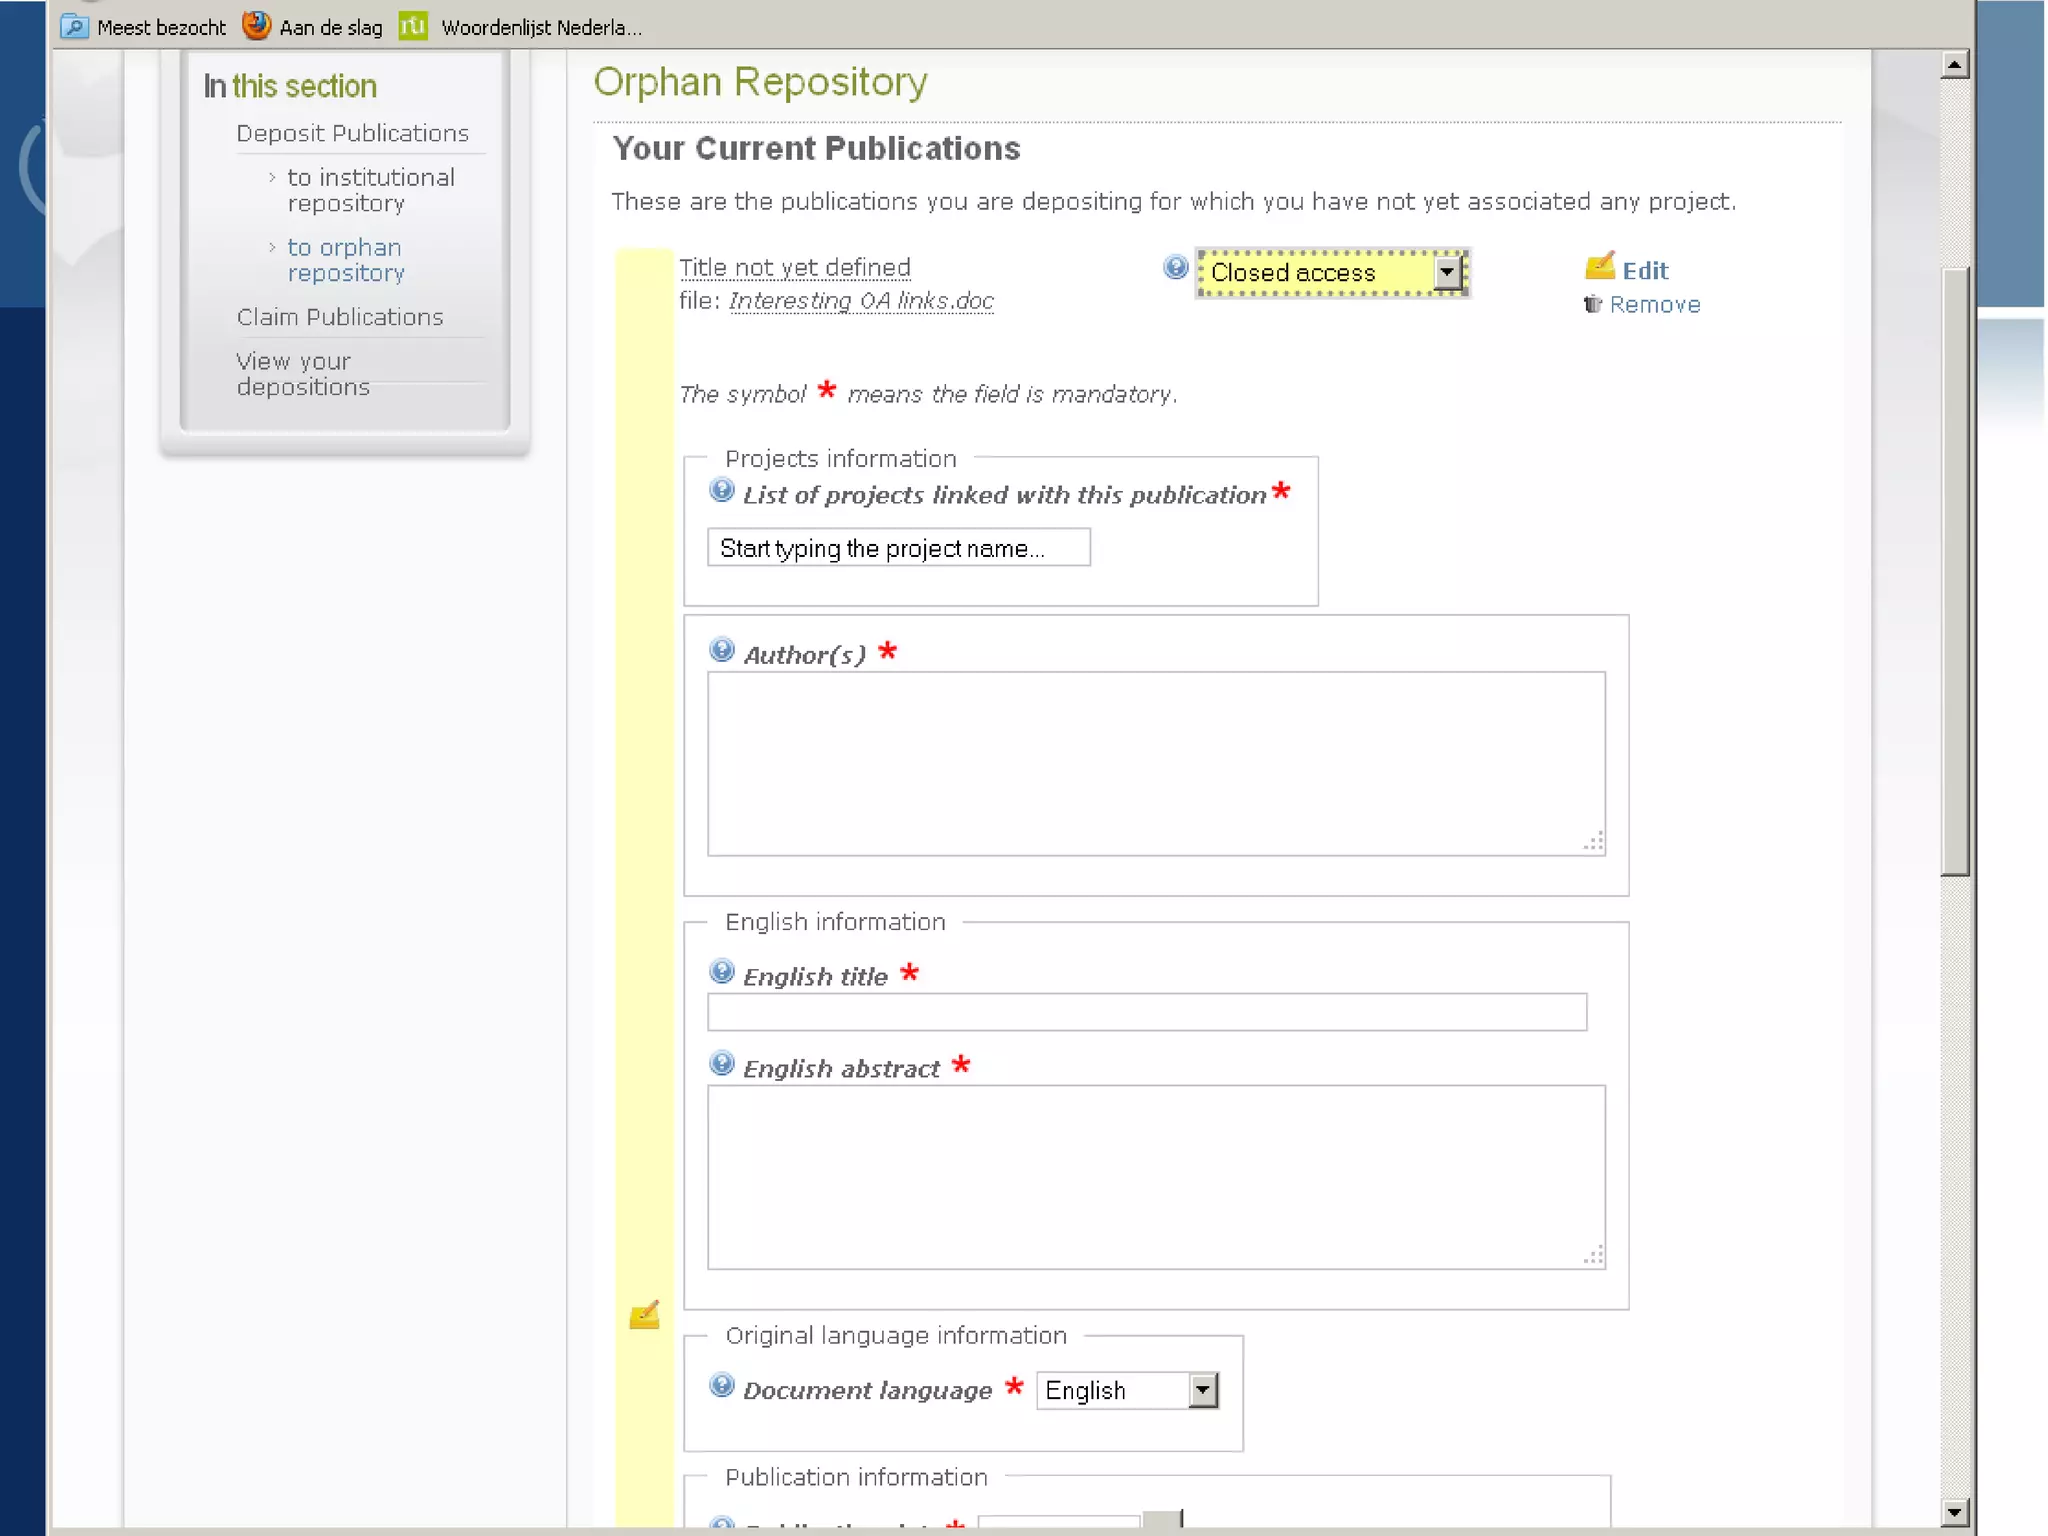Click help icon beside access rights dropdown
The width and height of the screenshot is (2048, 1536).
1175,267
